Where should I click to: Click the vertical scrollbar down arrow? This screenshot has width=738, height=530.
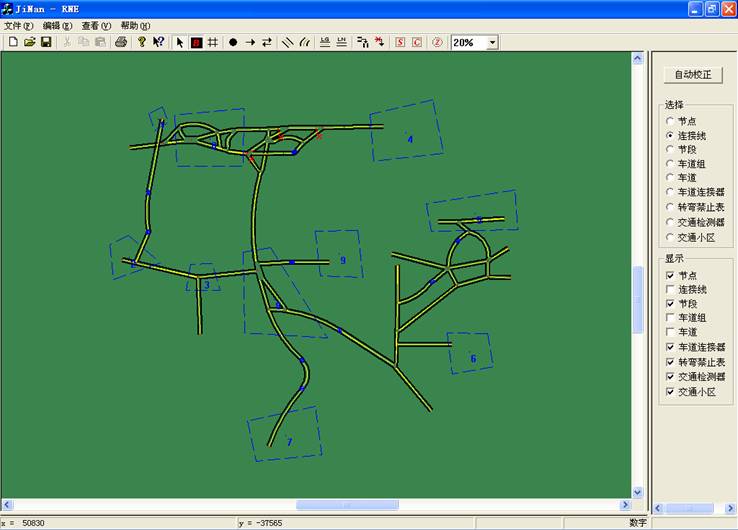pyautogui.click(x=639, y=492)
